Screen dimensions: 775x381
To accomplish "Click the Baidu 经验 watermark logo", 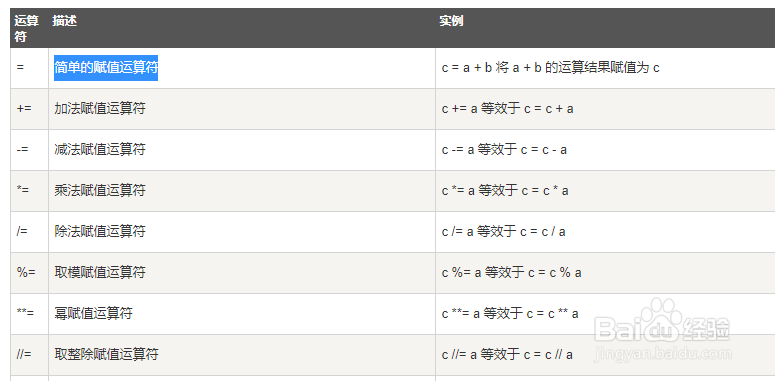I will click(662, 327).
